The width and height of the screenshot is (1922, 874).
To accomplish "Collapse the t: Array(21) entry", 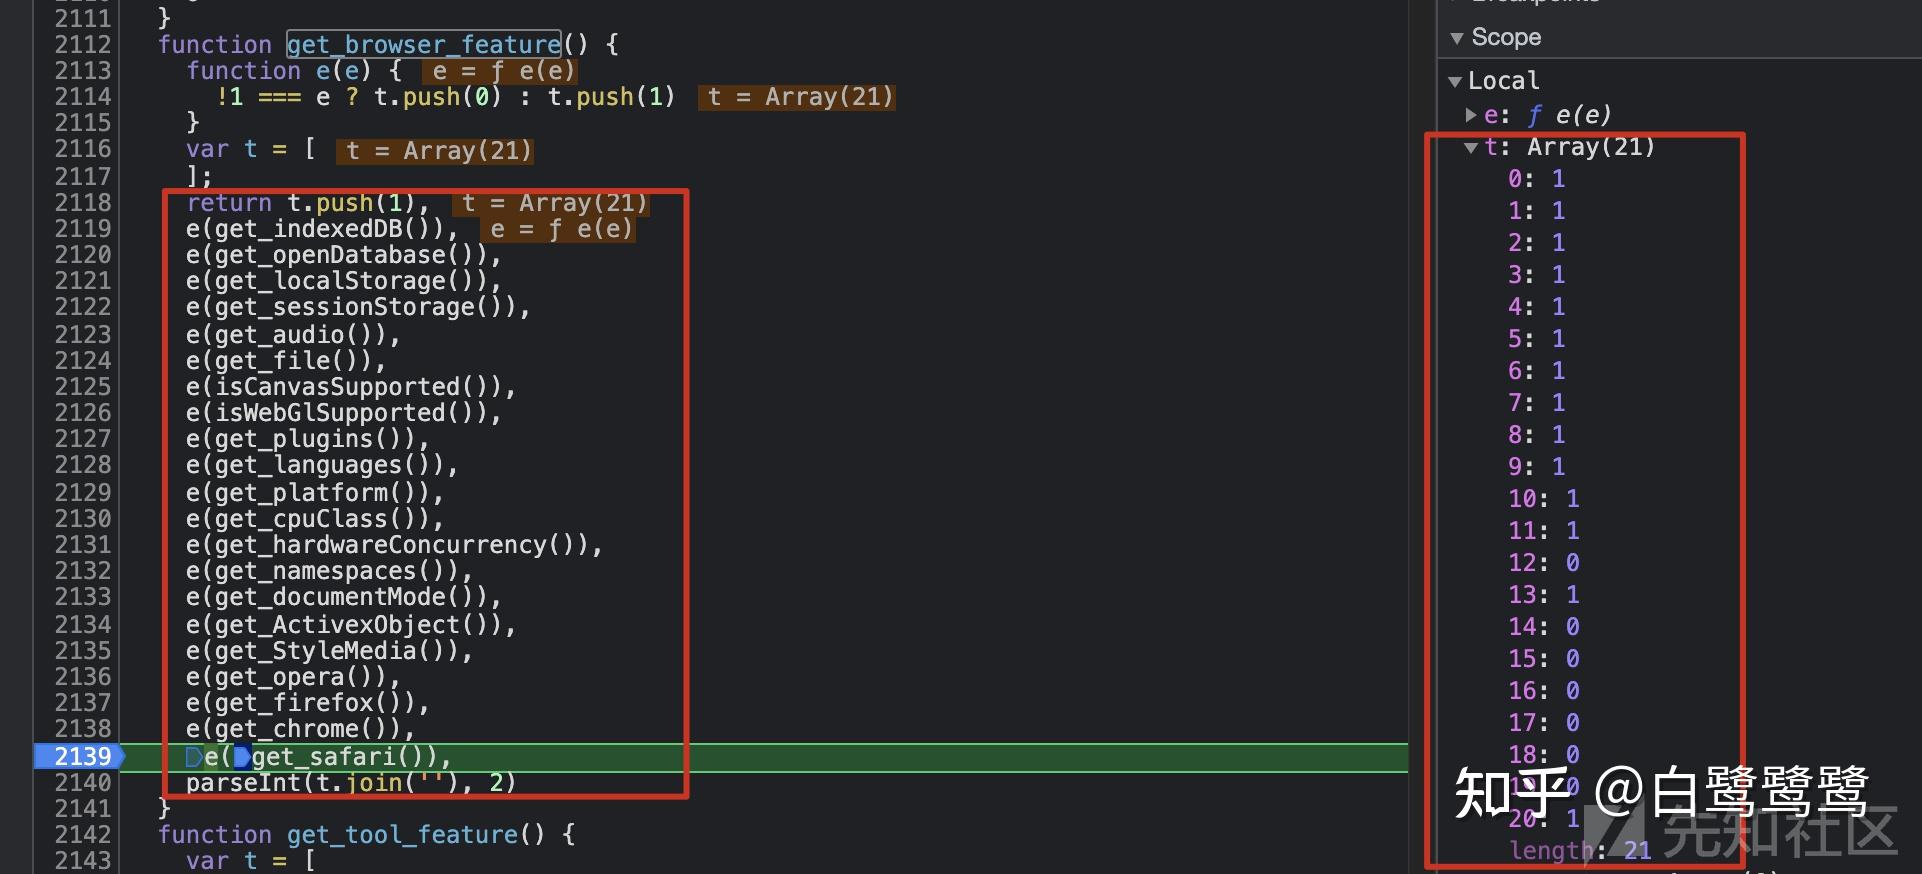I will (x=1471, y=148).
